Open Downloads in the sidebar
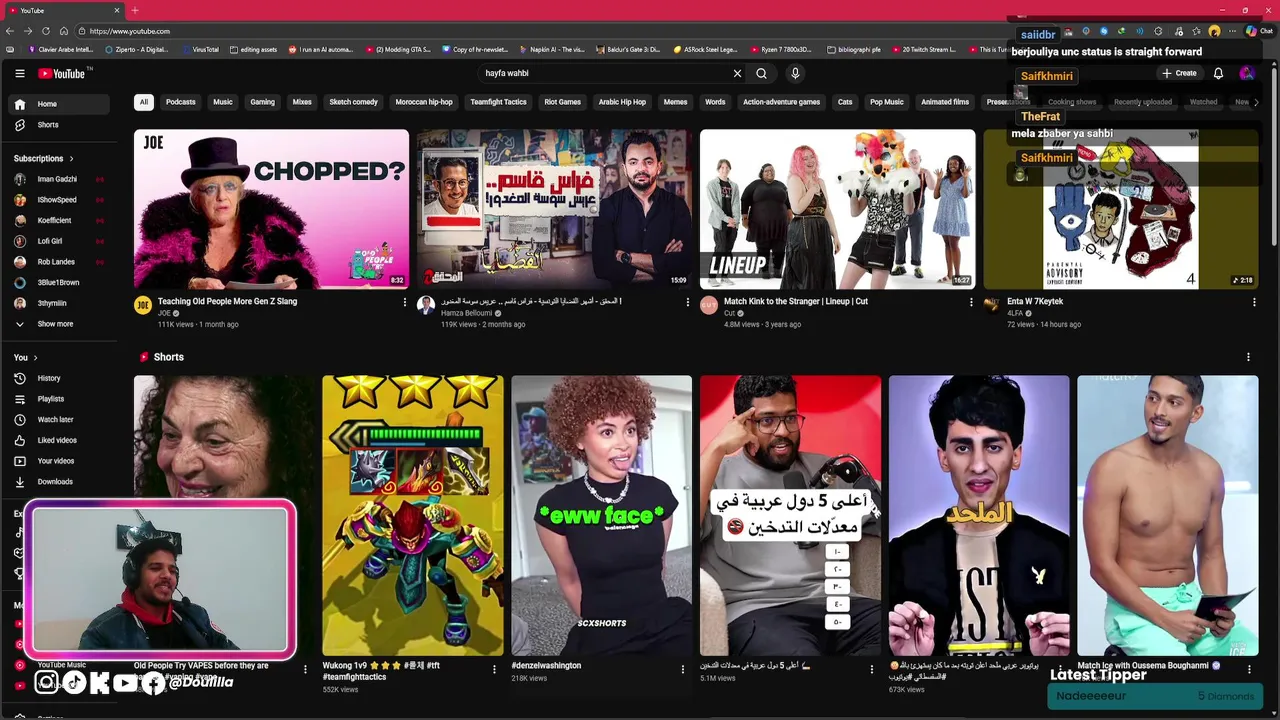 point(61,482)
